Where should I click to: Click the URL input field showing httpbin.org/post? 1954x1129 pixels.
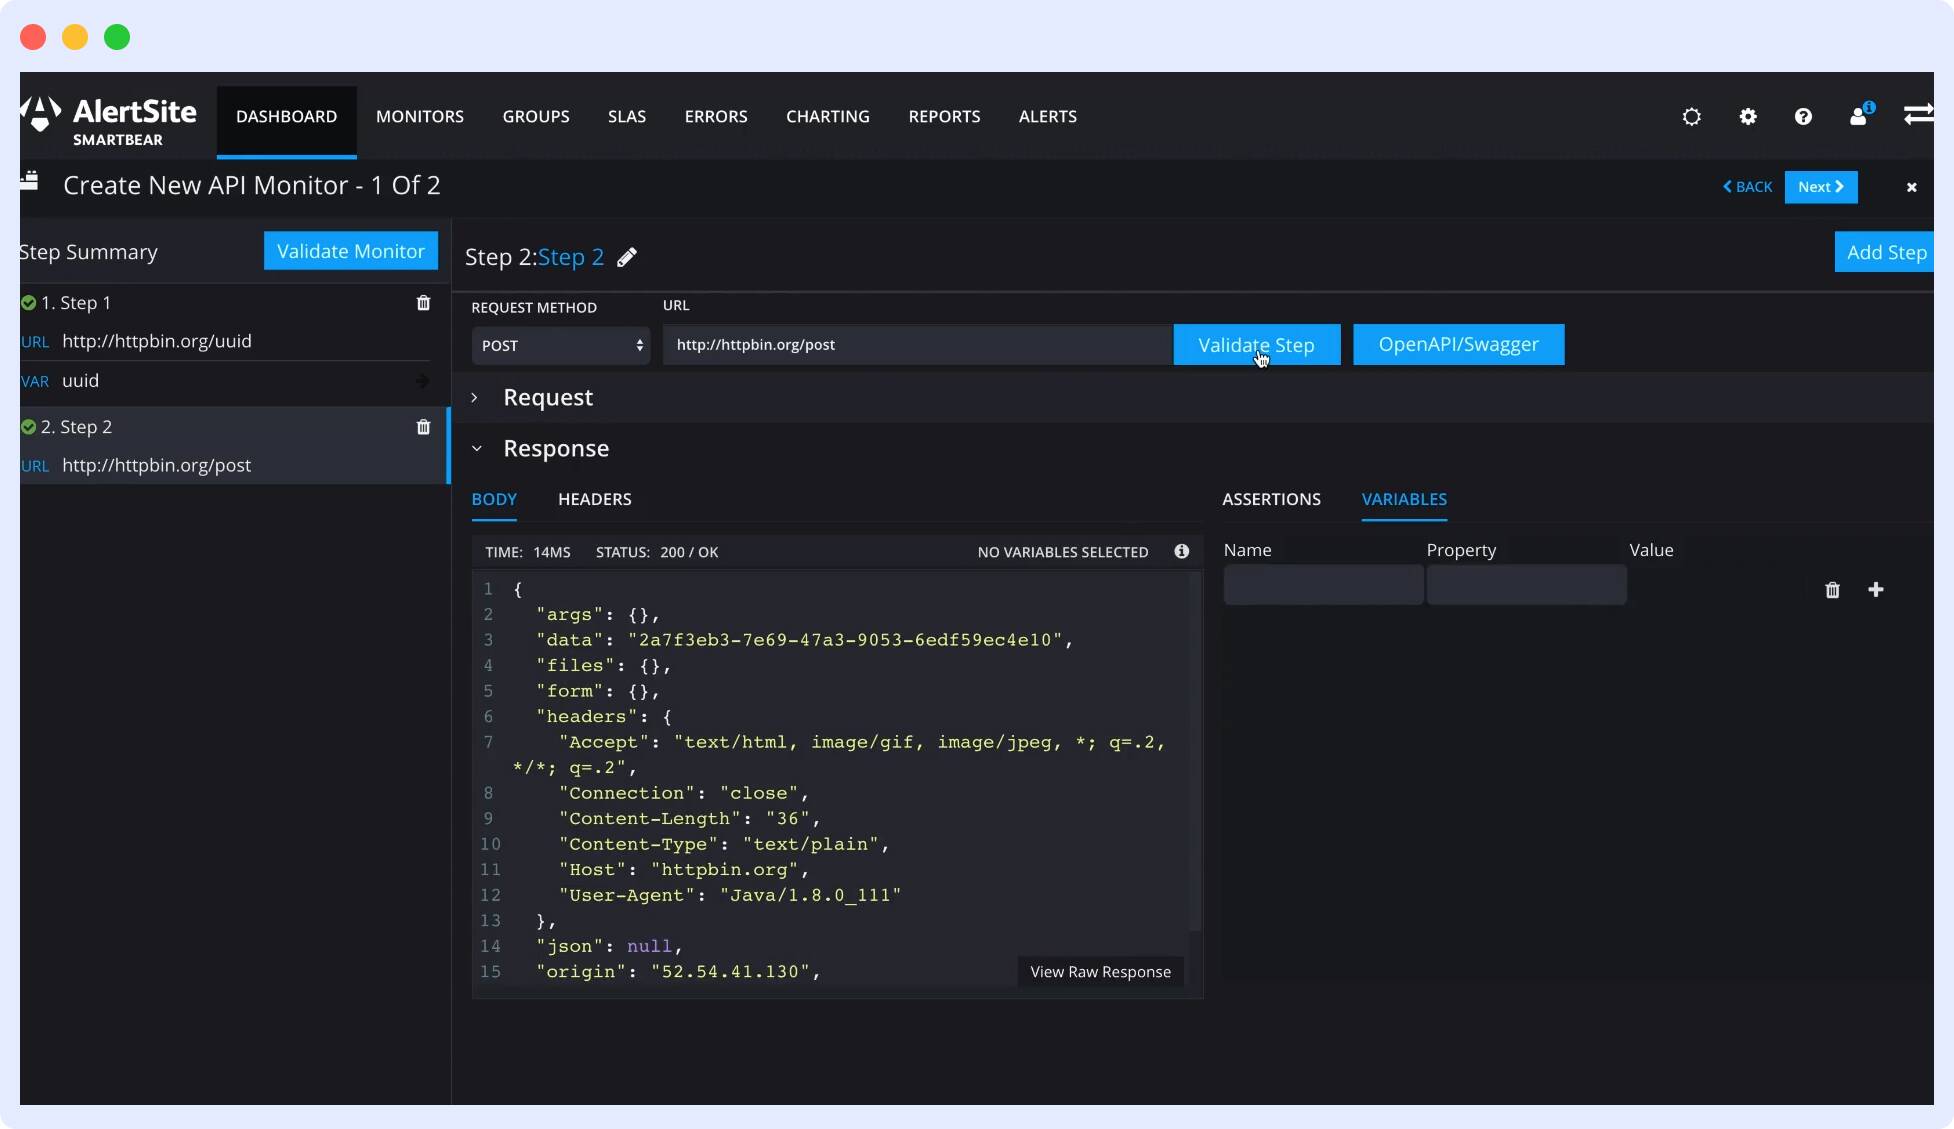point(915,345)
